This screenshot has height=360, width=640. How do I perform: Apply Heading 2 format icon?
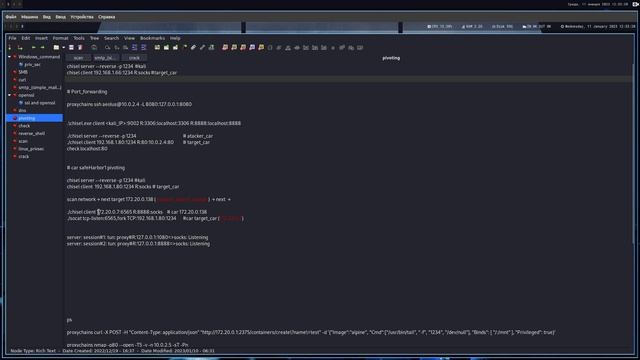[315, 47]
